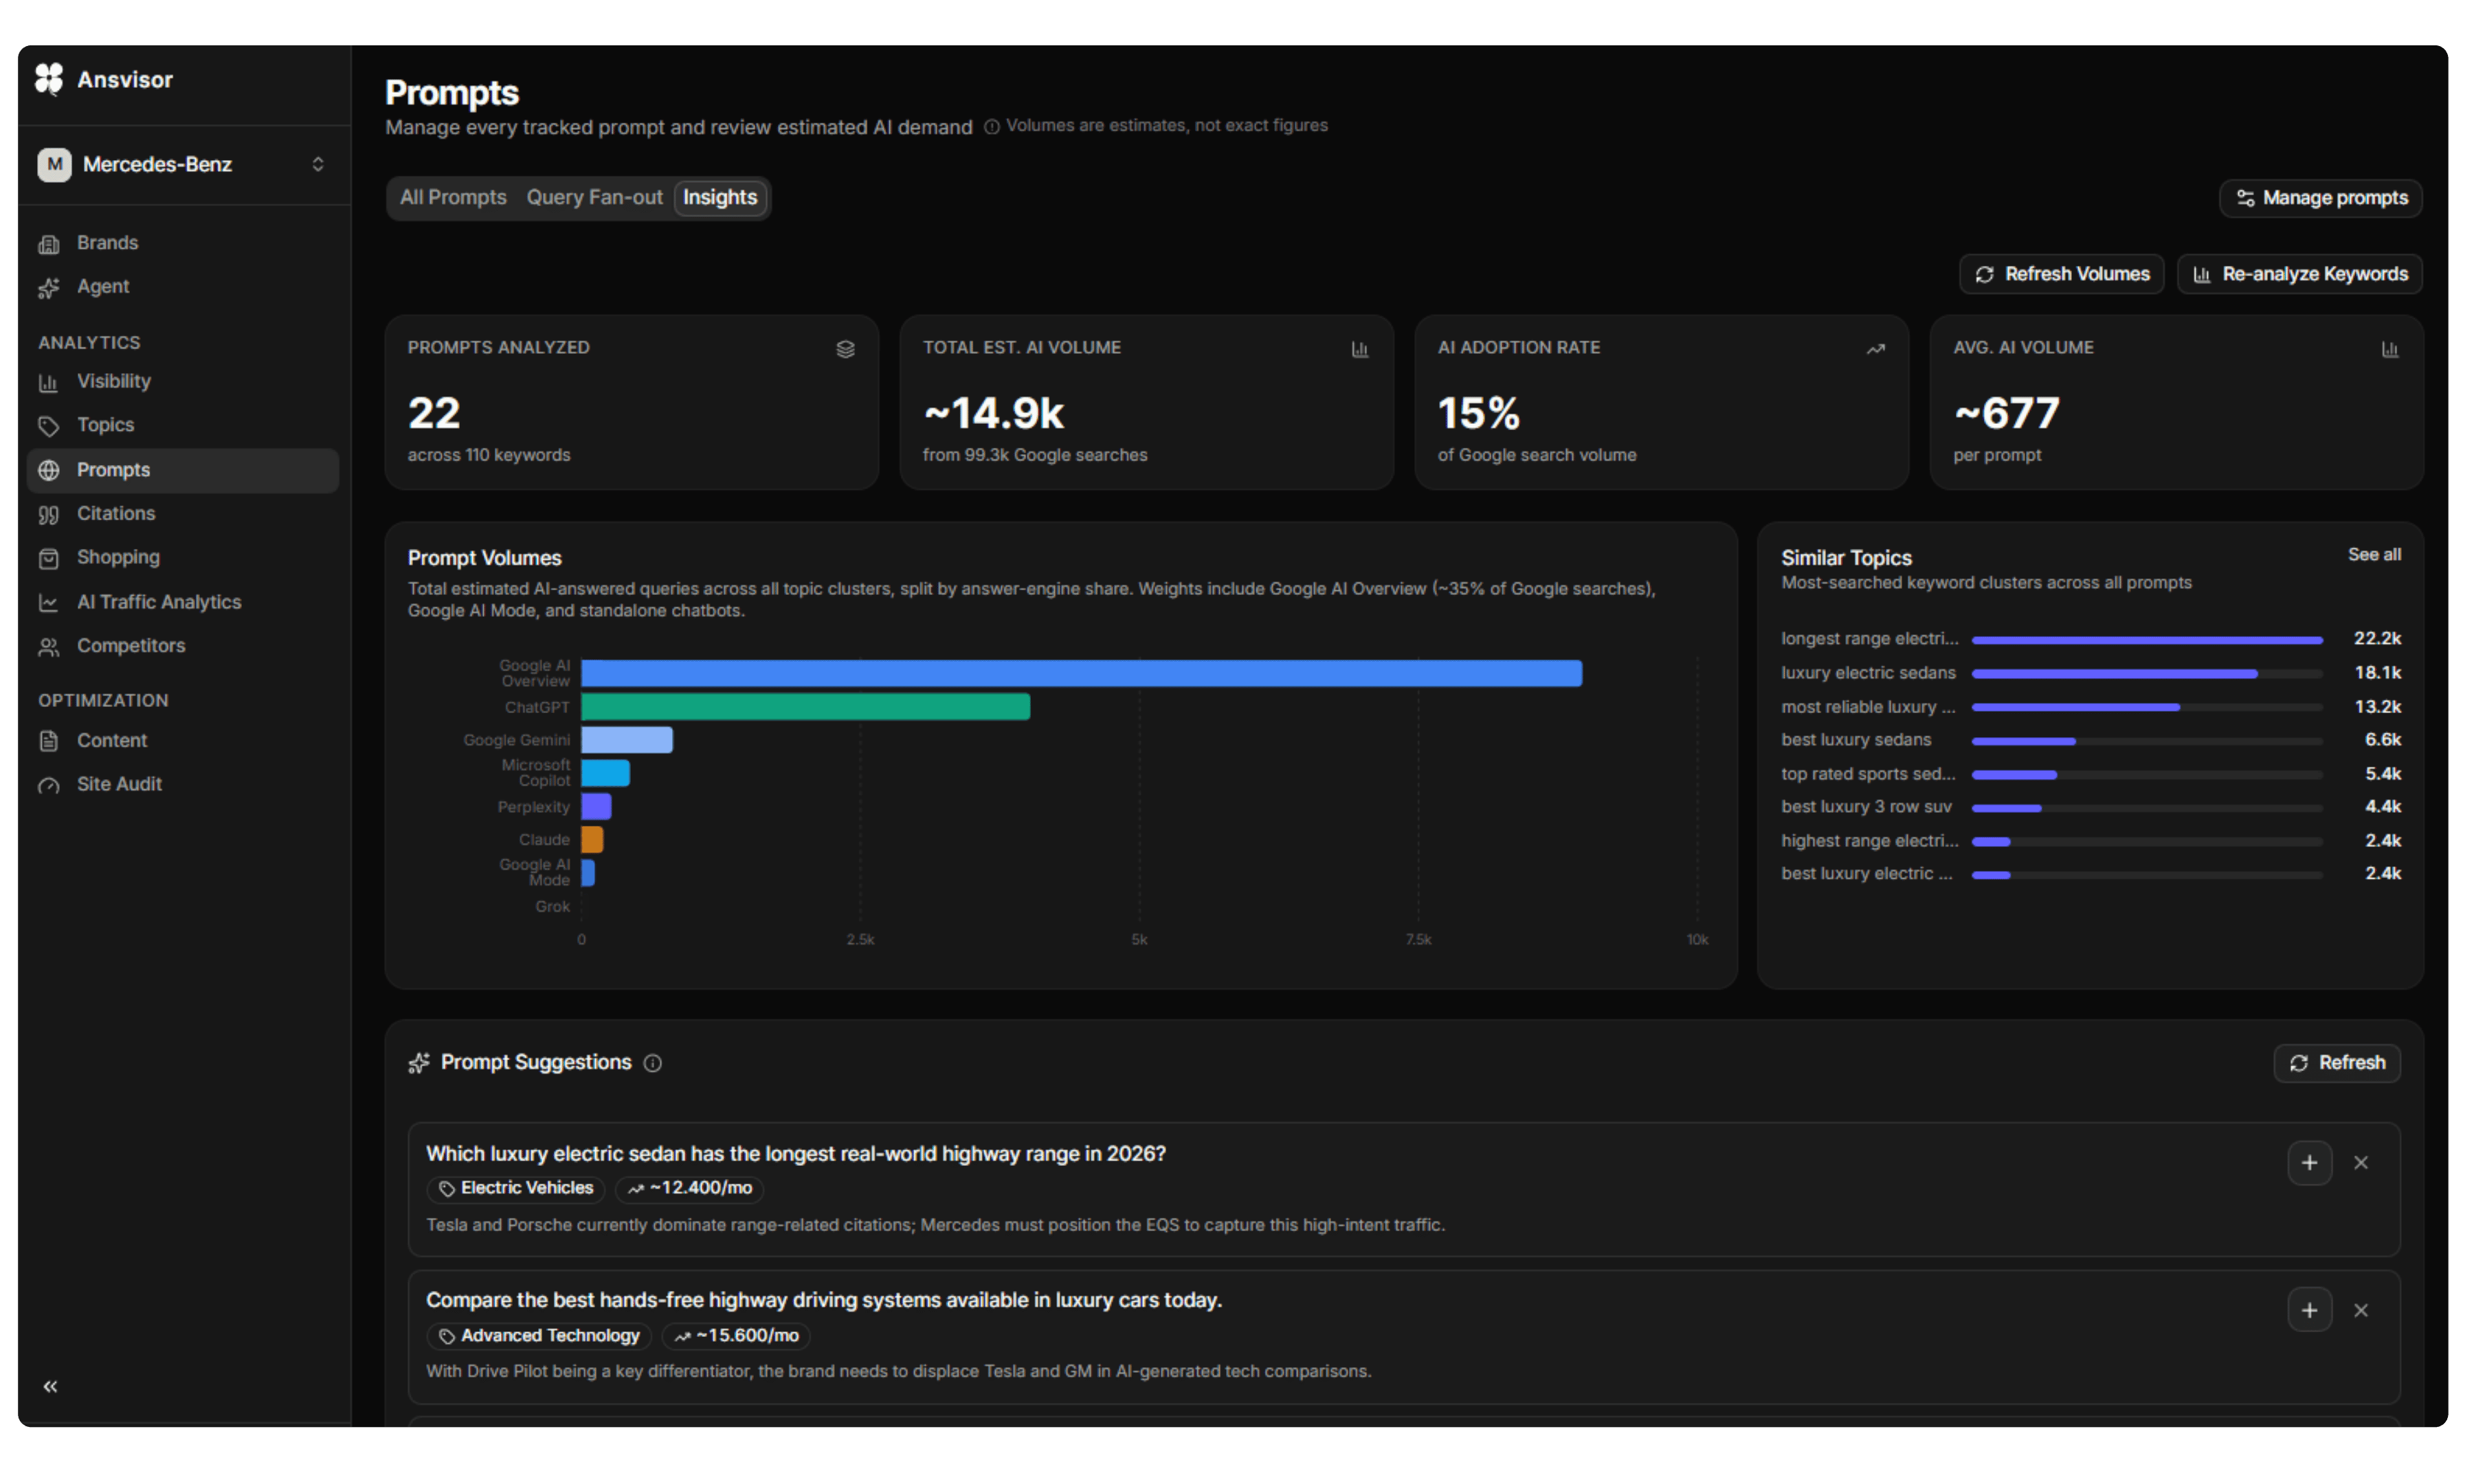Click the chart icon on Total Est. AI Volume card
The image size is (2474, 1484).
tap(1359, 349)
